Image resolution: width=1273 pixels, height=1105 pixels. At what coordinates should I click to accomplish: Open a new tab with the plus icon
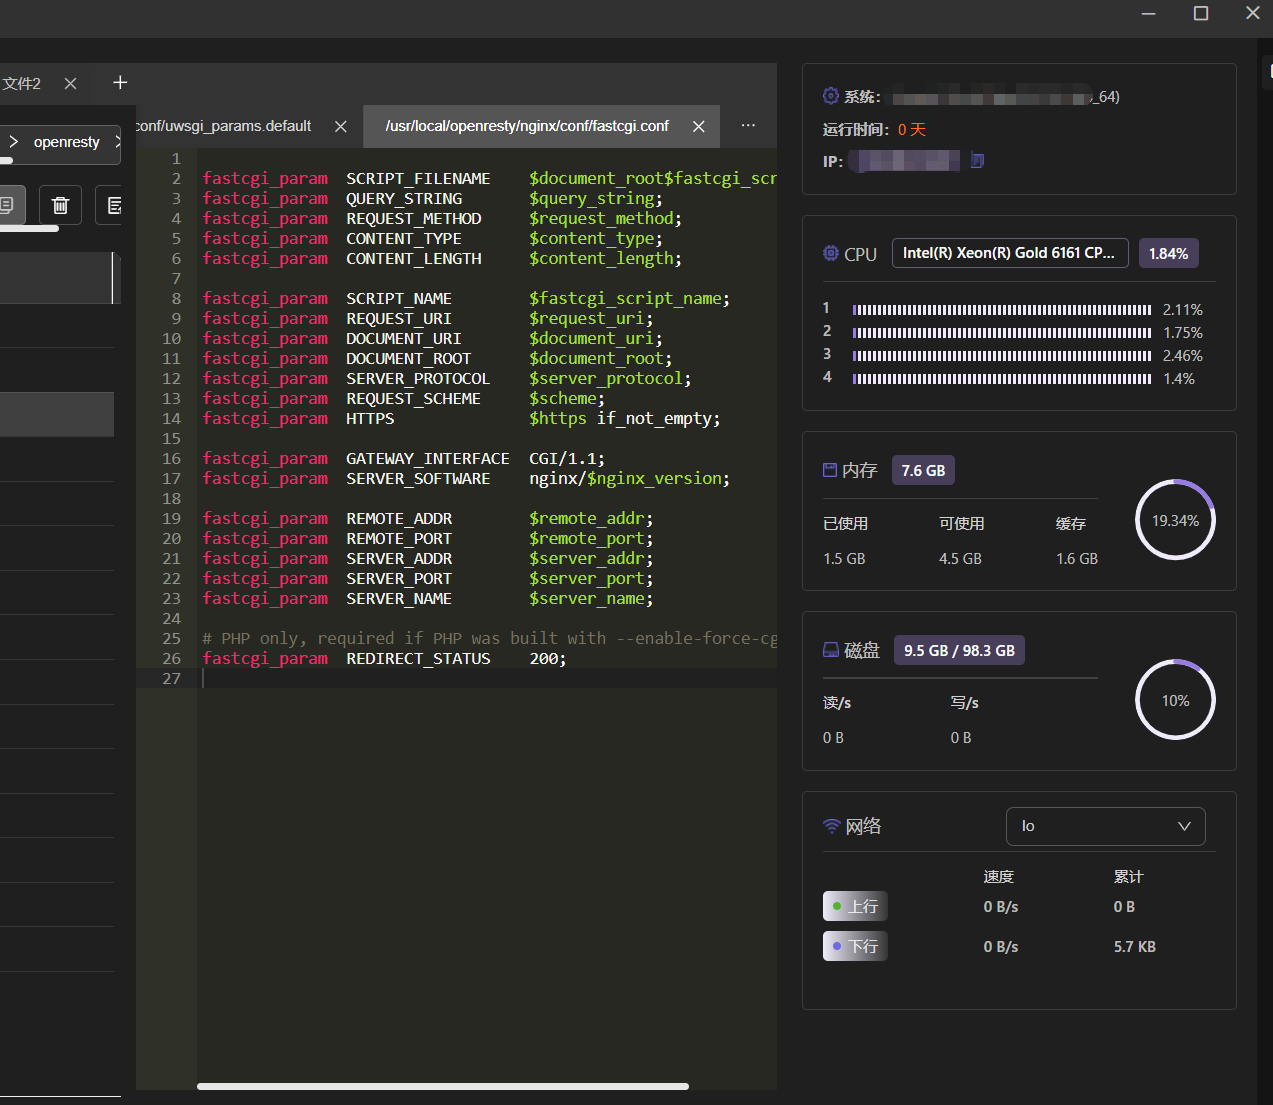click(120, 83)
